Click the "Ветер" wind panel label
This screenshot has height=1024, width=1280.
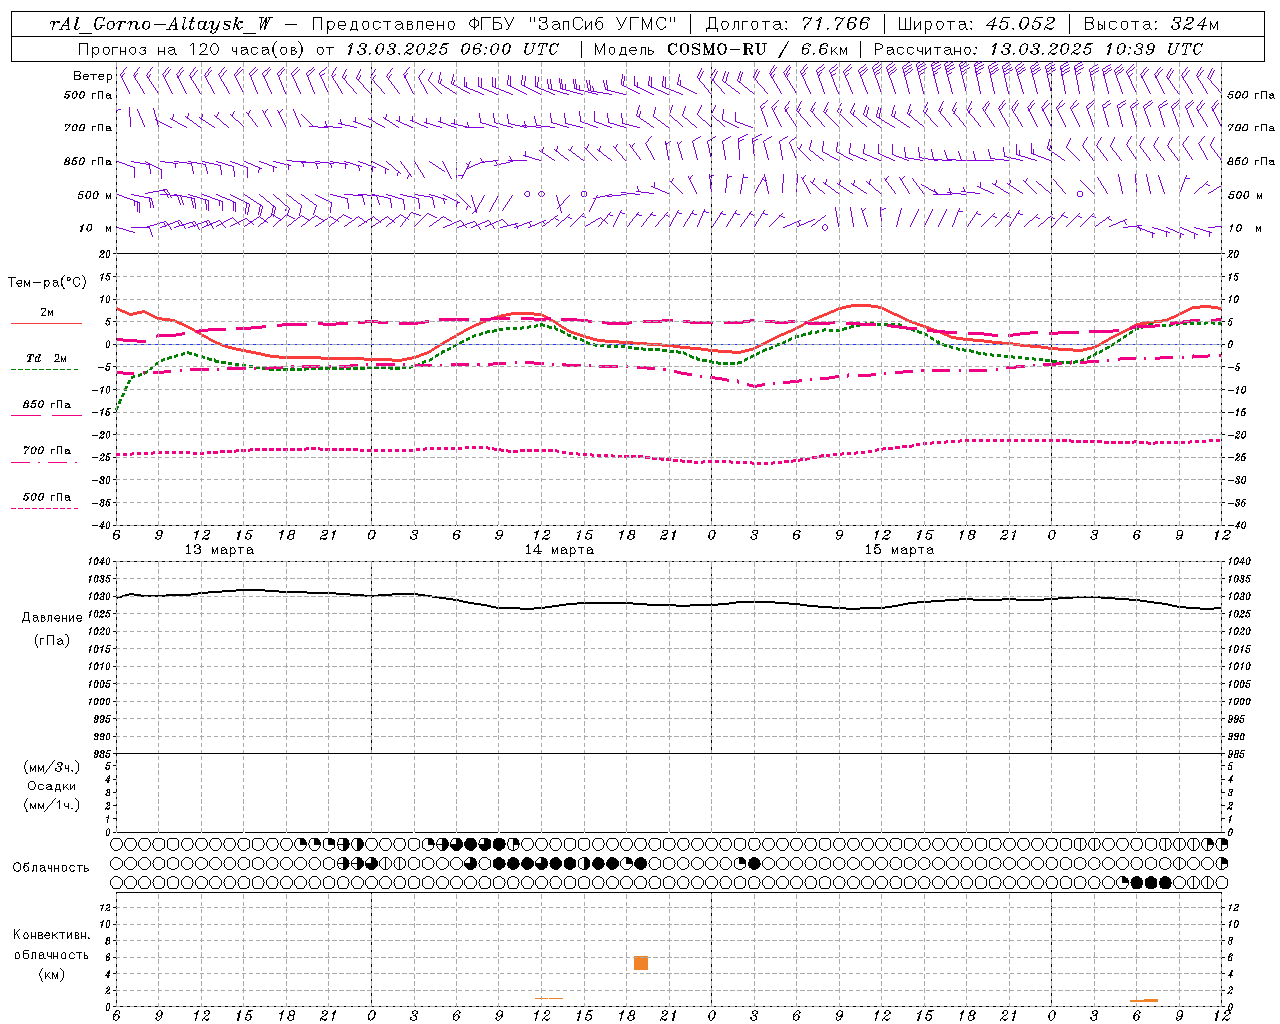click(x=92, y=76)
